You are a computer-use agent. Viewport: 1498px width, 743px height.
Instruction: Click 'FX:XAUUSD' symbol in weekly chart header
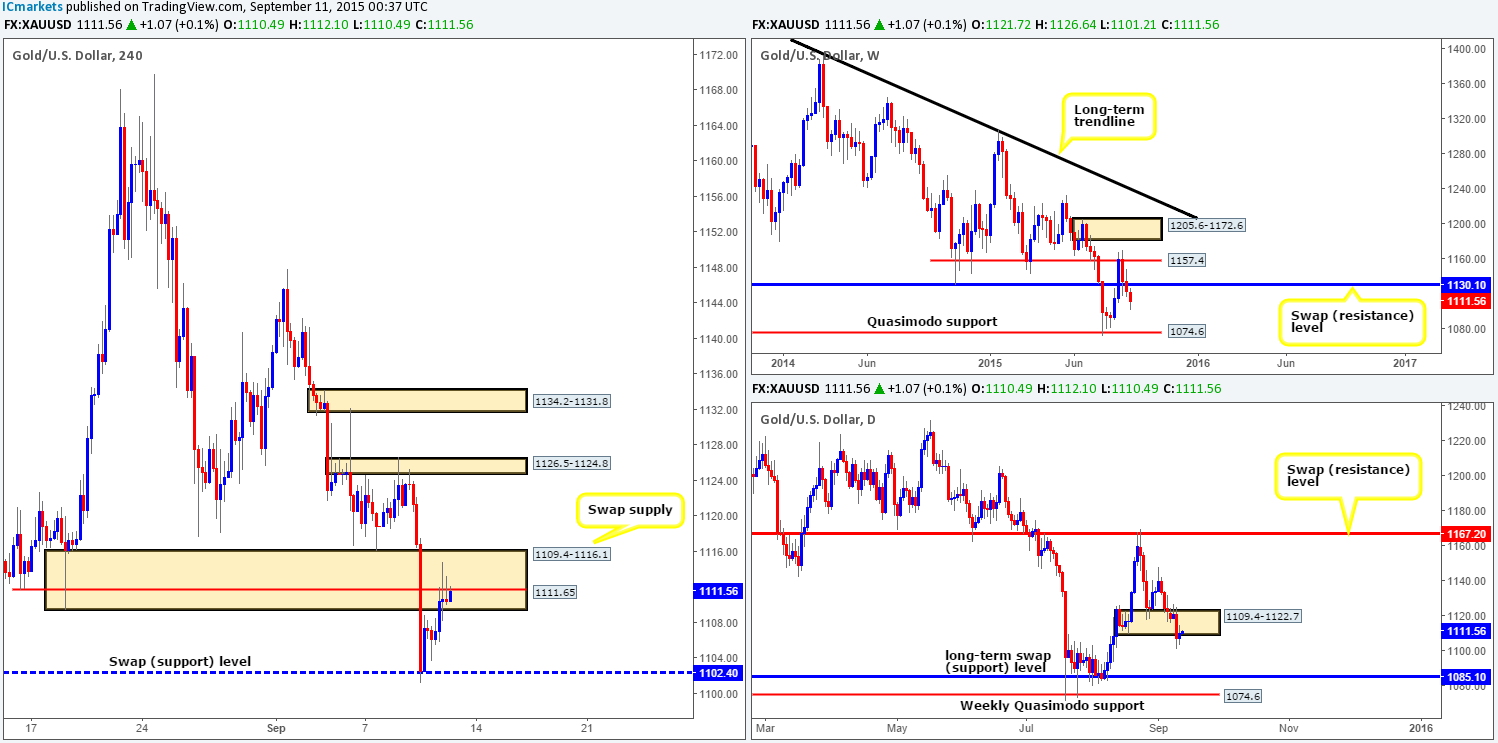(x=784, y=25)
